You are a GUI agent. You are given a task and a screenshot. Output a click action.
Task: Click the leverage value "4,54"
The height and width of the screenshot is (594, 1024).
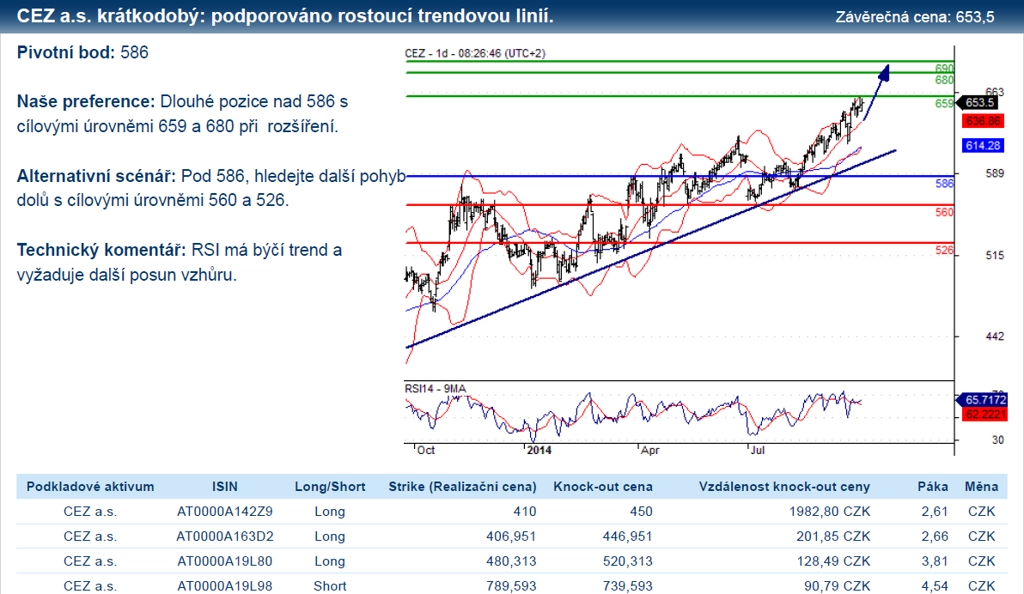click(x=935, y=586)
